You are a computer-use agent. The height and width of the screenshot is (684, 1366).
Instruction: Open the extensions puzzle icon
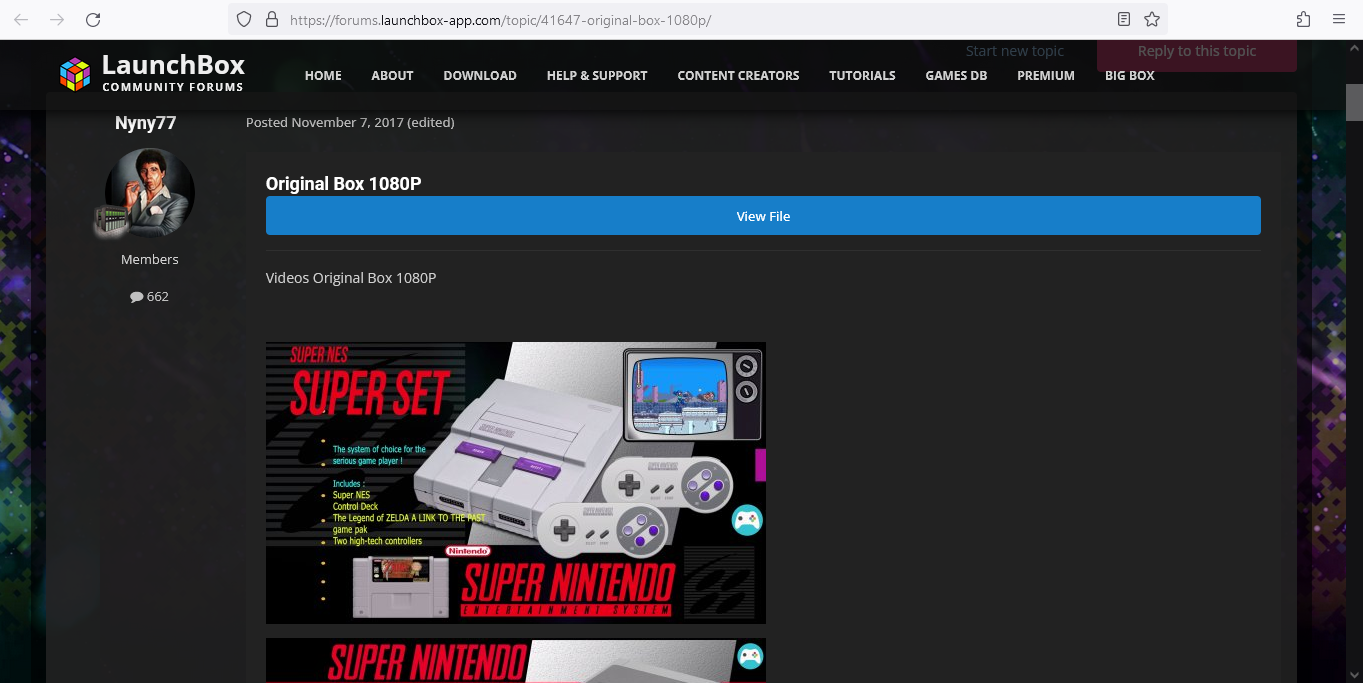point(1303,20)
